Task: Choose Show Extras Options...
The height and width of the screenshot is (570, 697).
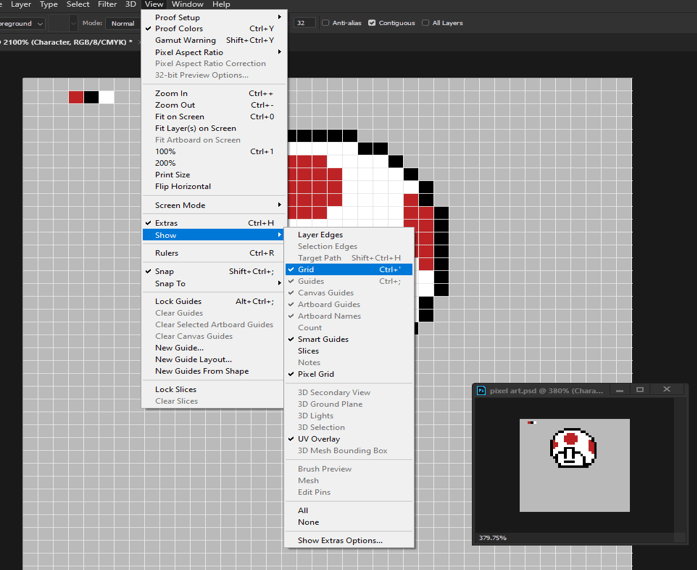Action: point(340,540)
